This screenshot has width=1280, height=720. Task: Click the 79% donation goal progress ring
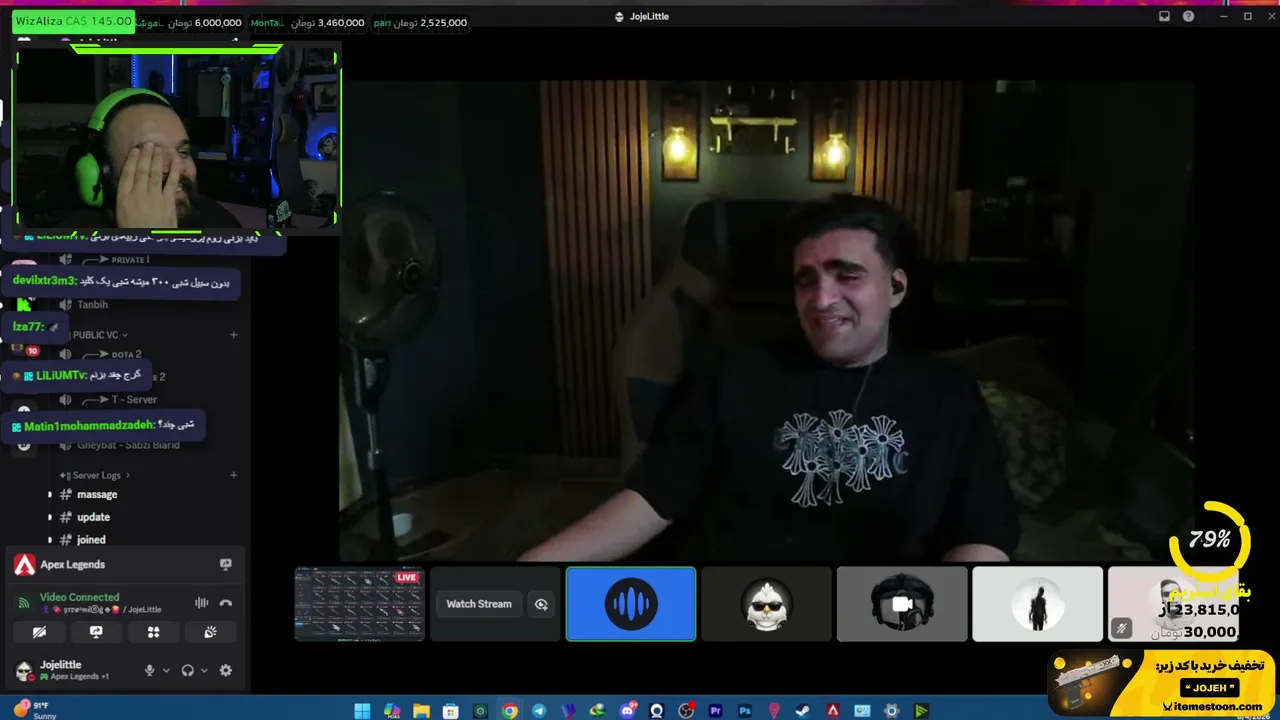tap(1209, 541)
